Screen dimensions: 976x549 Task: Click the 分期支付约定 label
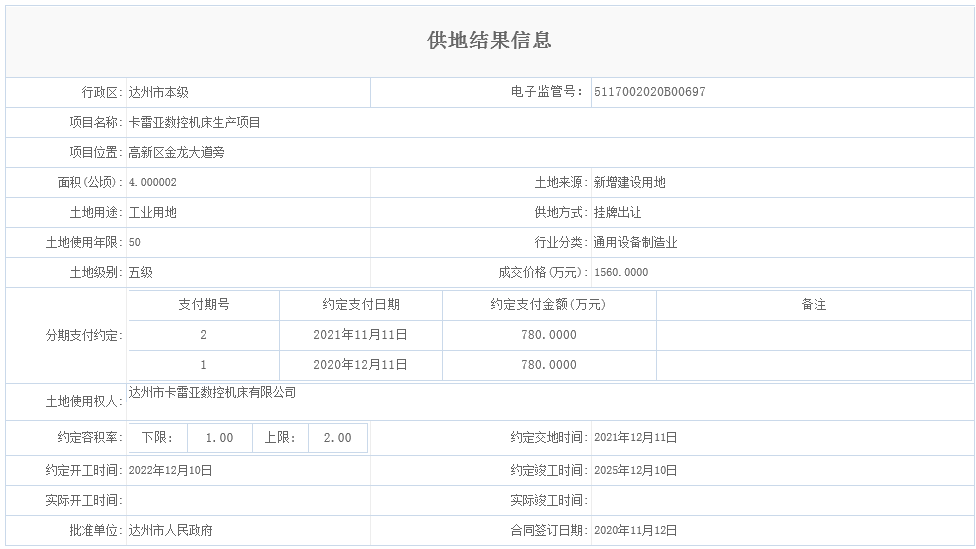pos(83,336)
